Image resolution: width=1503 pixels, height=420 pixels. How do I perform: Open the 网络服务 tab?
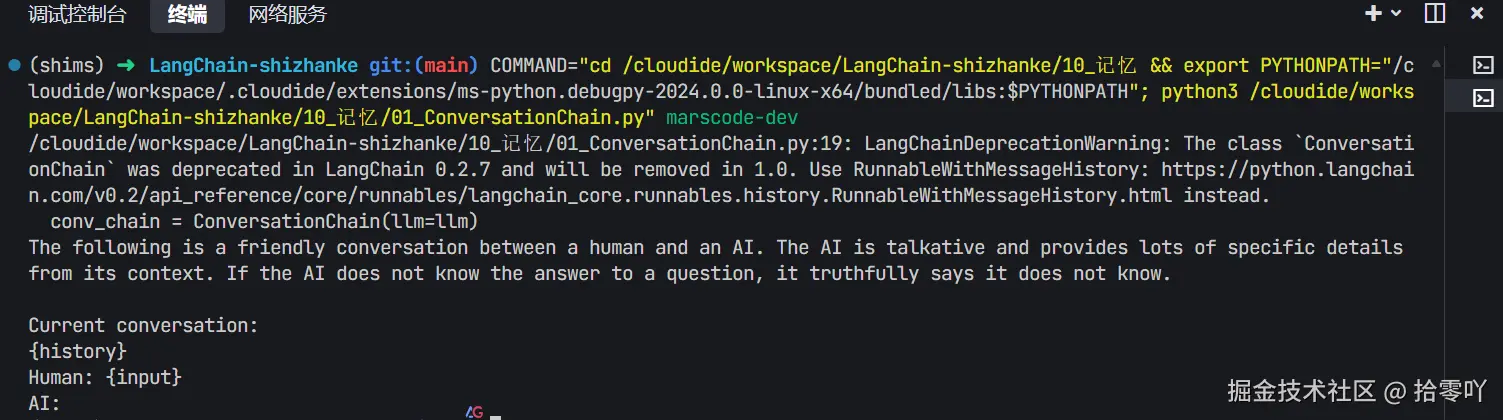(287, 15)
